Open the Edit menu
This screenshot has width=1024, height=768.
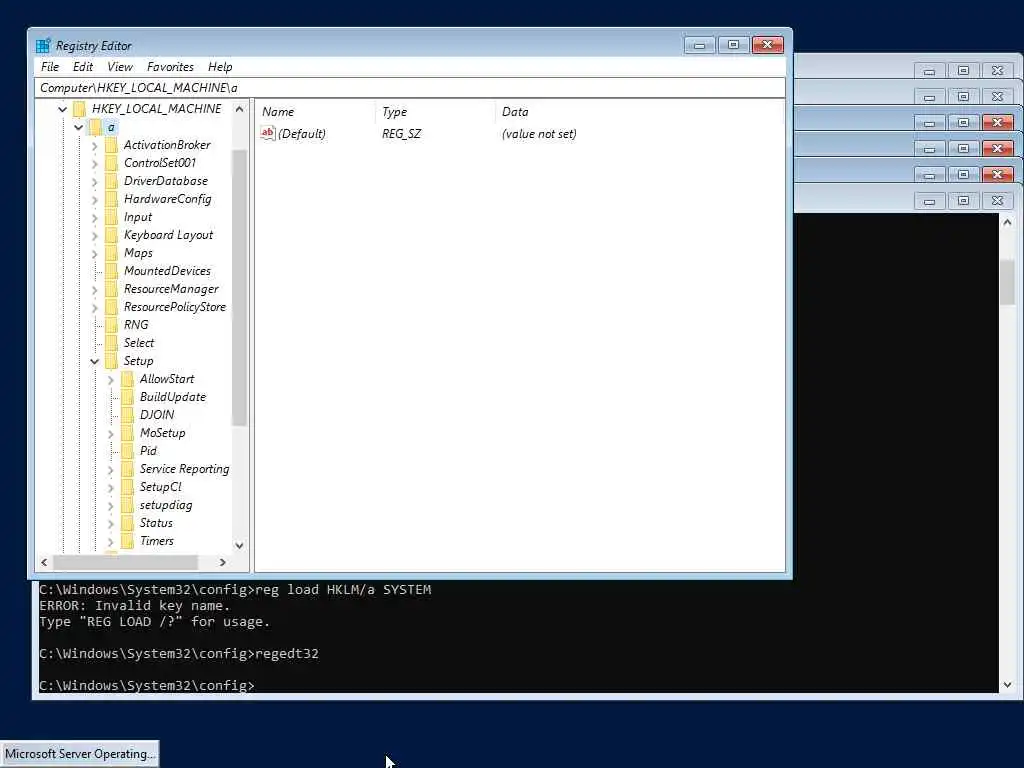coord(82,67)
